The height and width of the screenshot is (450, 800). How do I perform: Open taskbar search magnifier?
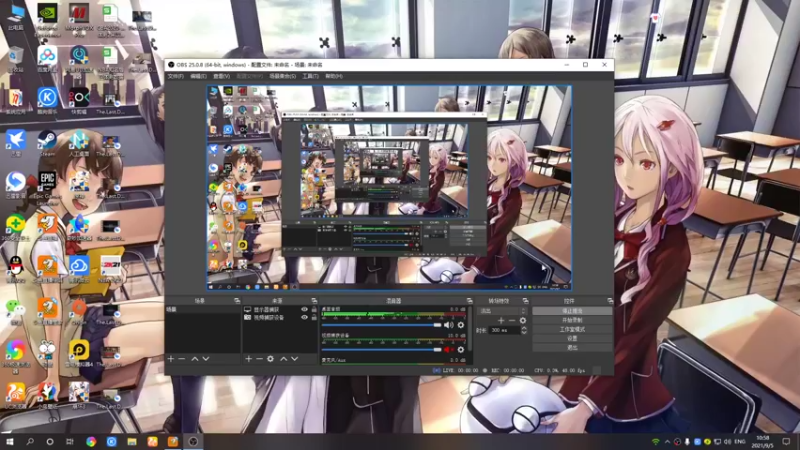pyautogui.click(x=30, y=442)
